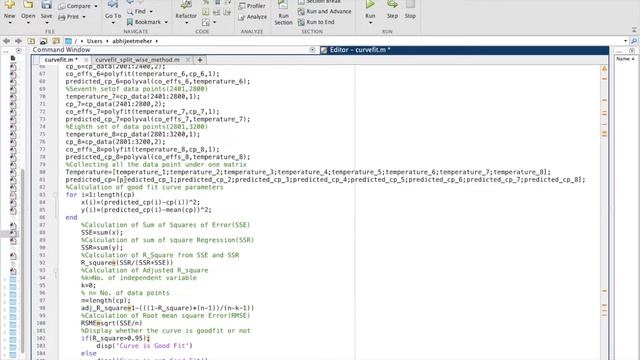Click line number 100 in gutter

tap(42, 323)
